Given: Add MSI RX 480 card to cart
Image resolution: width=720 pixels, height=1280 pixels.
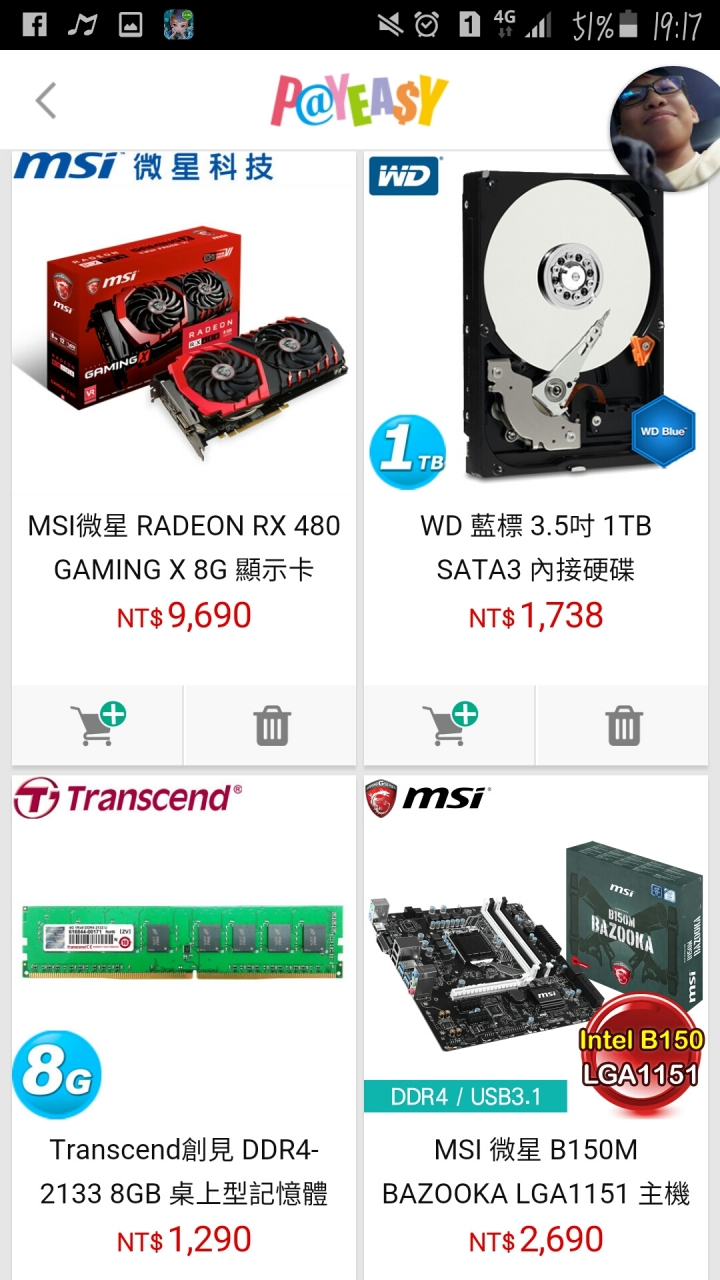Looking at the screenshot, I should 98,725.
